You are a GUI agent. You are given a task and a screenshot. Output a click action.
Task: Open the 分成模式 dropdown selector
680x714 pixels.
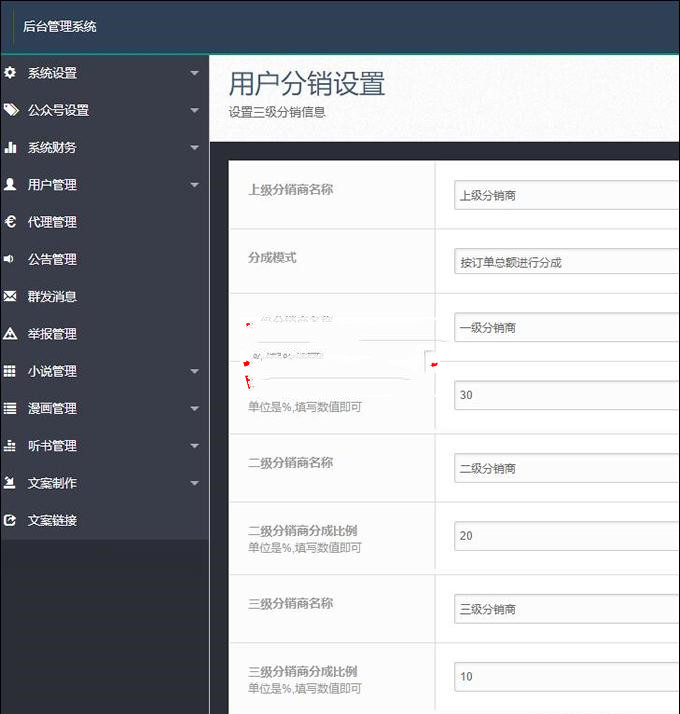pyautogui.click(x=566, y=262)
